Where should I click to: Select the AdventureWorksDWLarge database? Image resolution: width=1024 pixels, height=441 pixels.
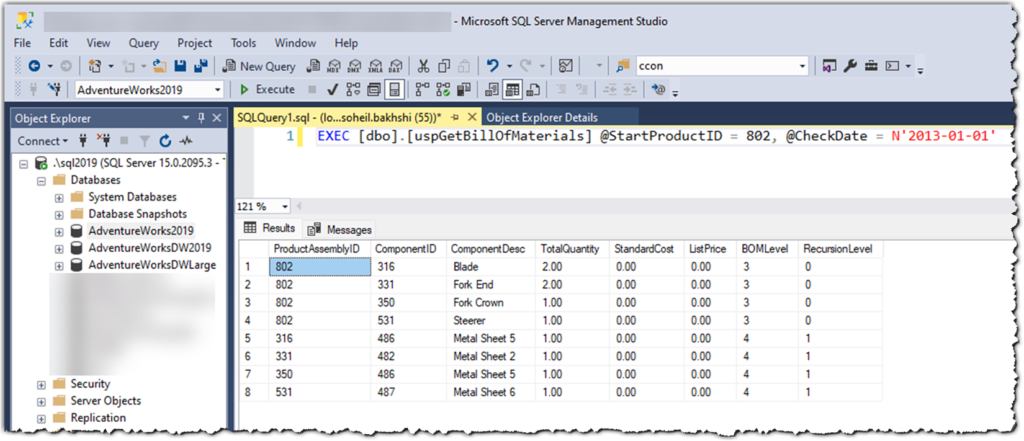(x=152, y=265)
